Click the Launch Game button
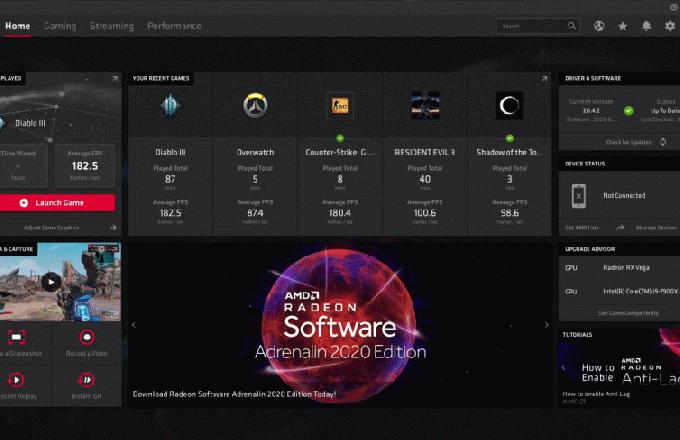The height and width of the screenshot is (440, 680). click(x=57, y=202)
